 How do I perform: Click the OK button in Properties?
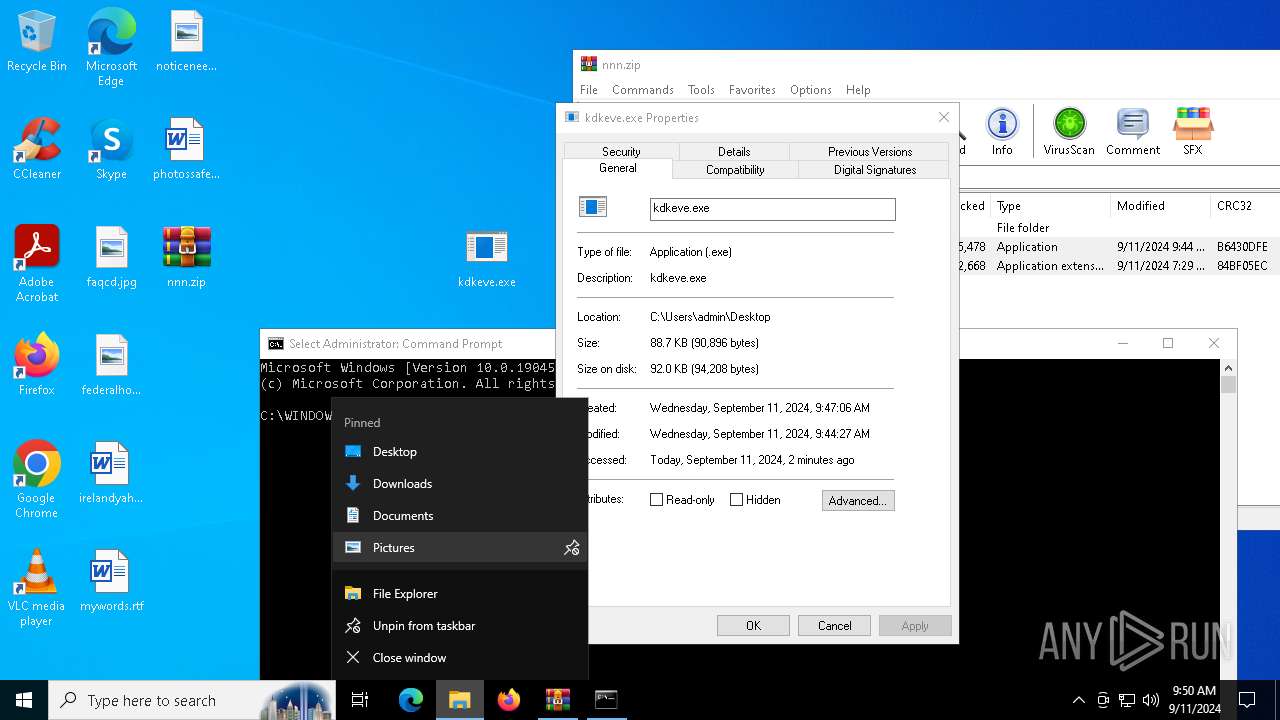pyautogui.click(x=753, y=626)
